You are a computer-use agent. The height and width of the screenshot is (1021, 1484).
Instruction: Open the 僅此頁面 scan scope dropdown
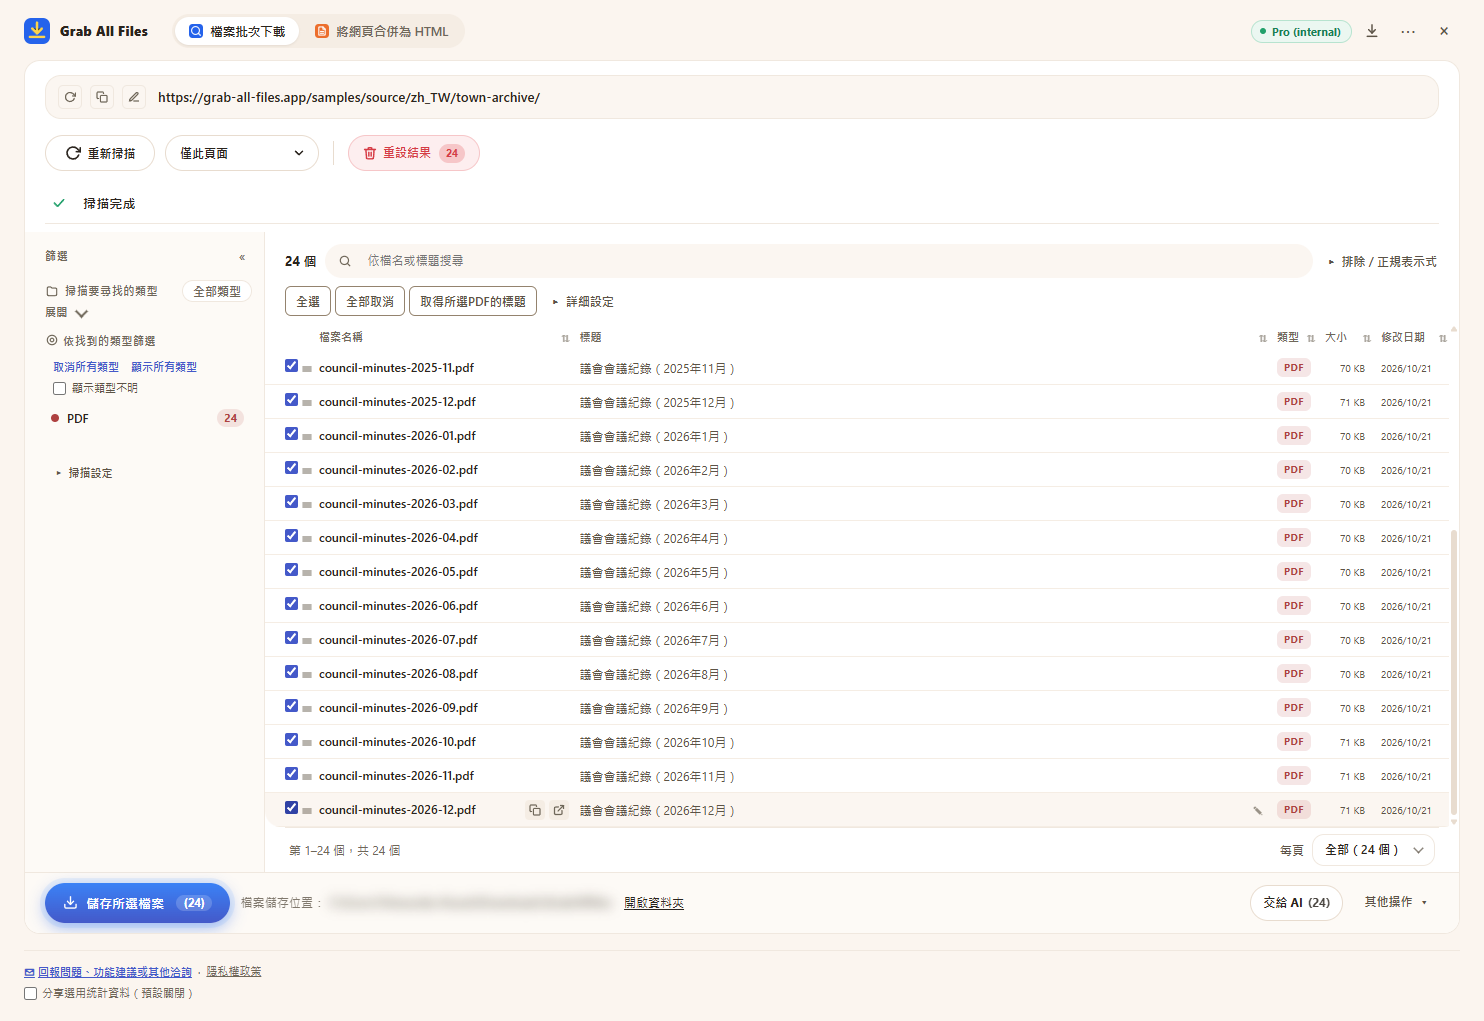click(x=242, y=153)
